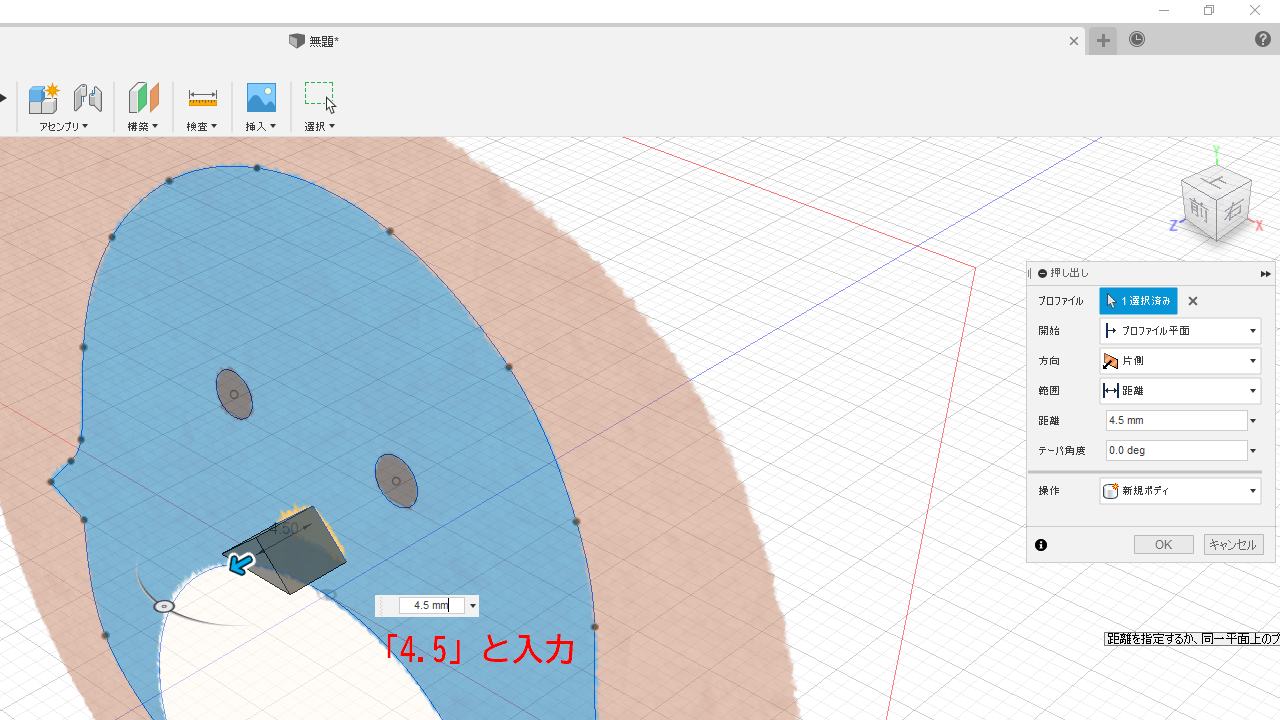The image size is (1280, 720).
Task: Open the 方向 片側 dropdown
Action: tap(1180, 361)
